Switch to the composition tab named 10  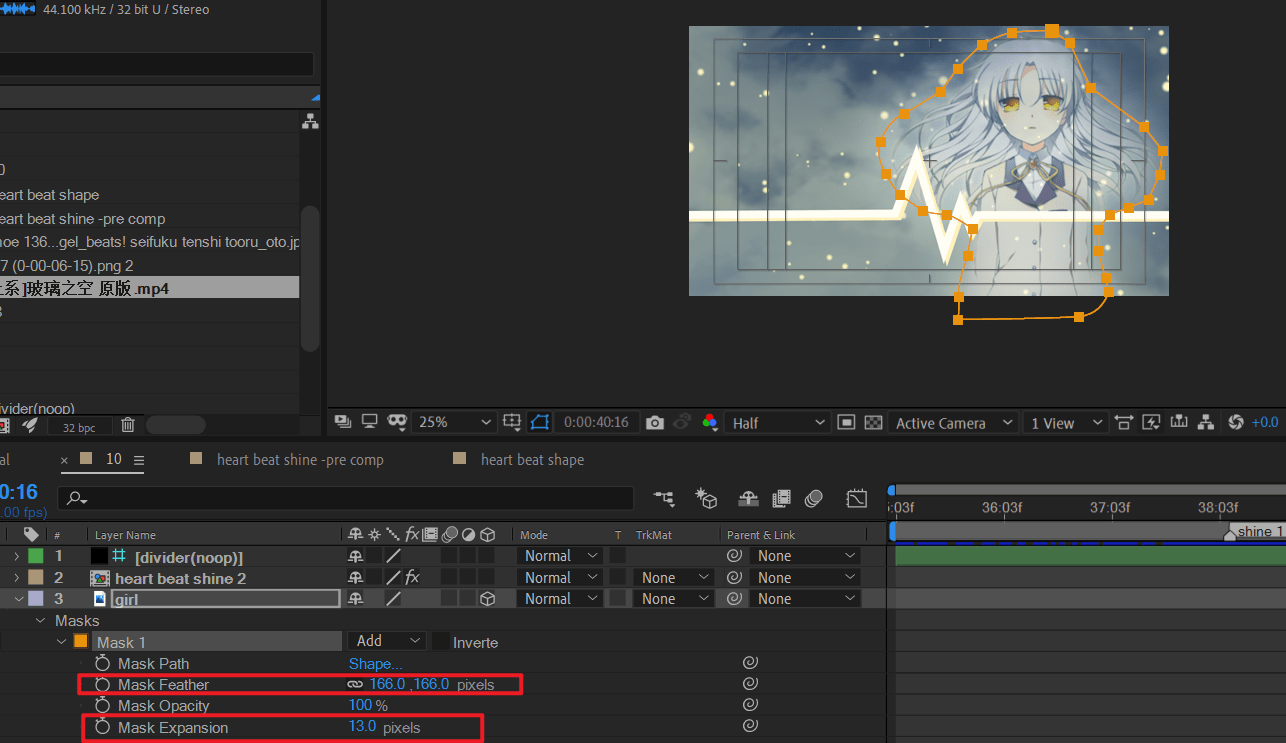tap(113, 460)
